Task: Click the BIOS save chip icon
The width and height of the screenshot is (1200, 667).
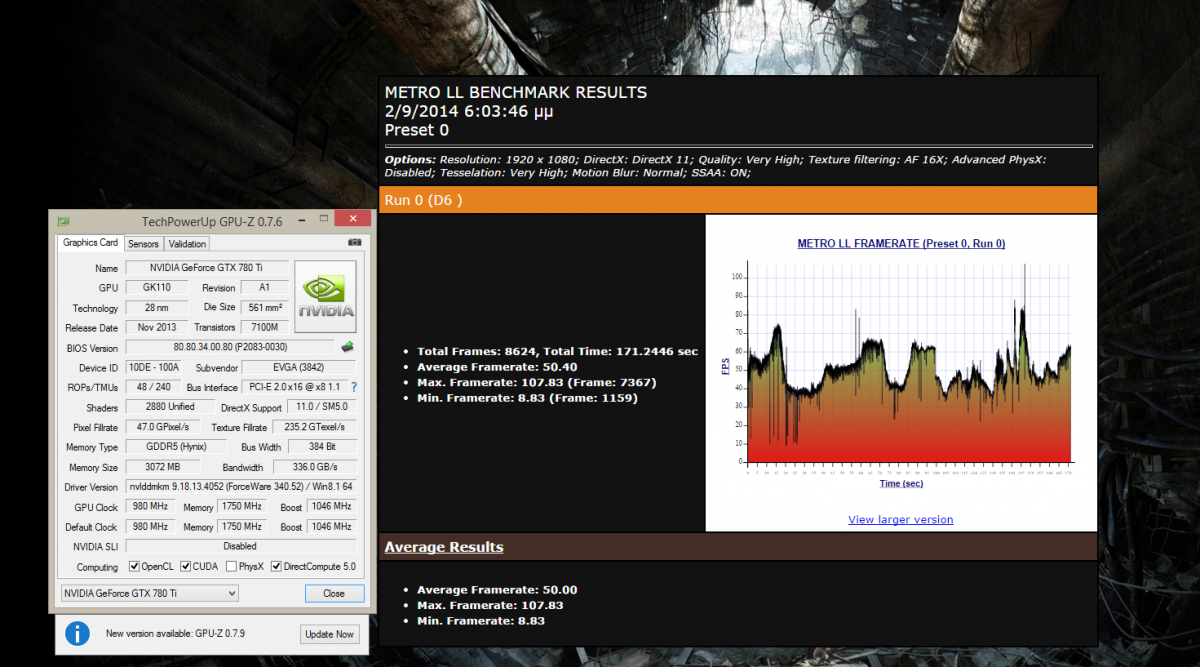Action: coord(347,347)
